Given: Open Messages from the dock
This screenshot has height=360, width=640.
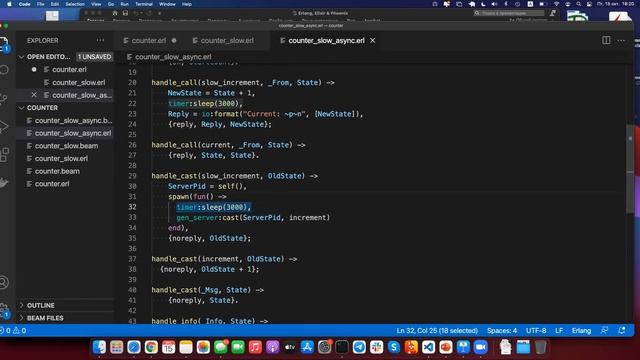Looking at the screenshot, I should click(220, 347).
